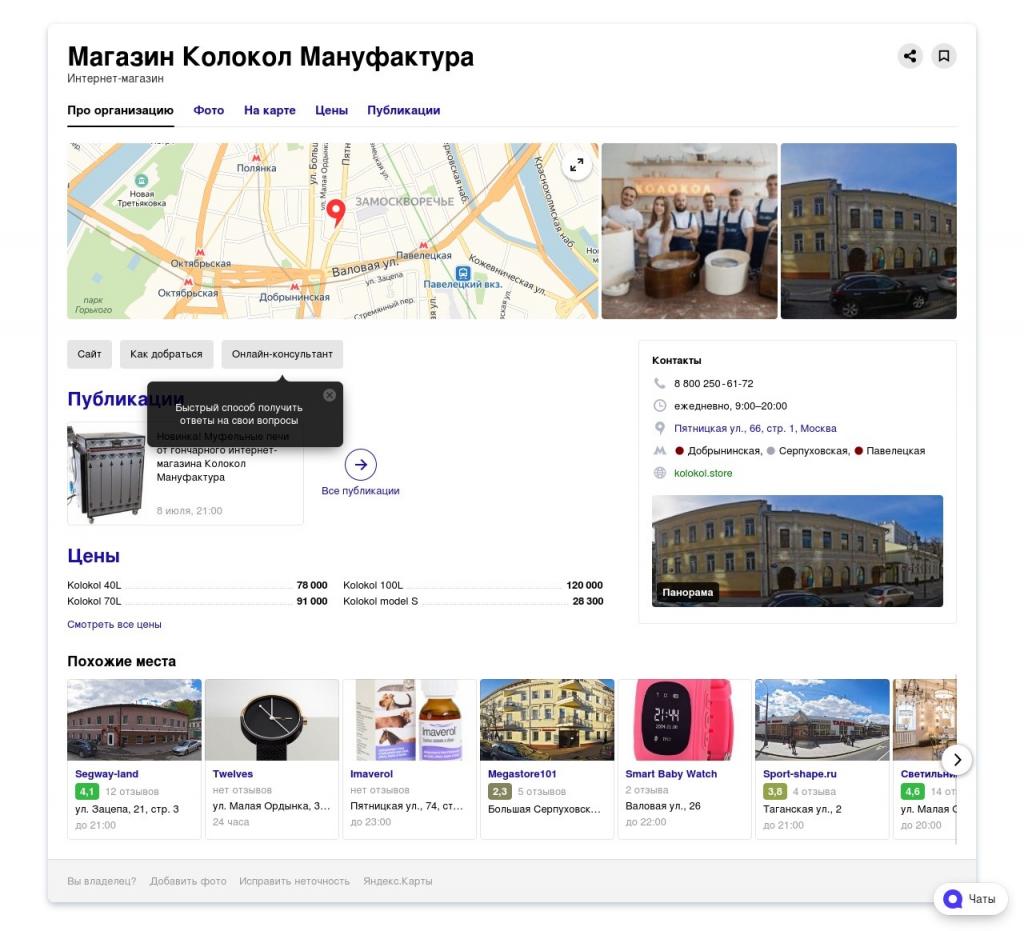This screenshot has height=931, width=1024.
Task: Open the Segway-land place card
Action: coord(135,759)
